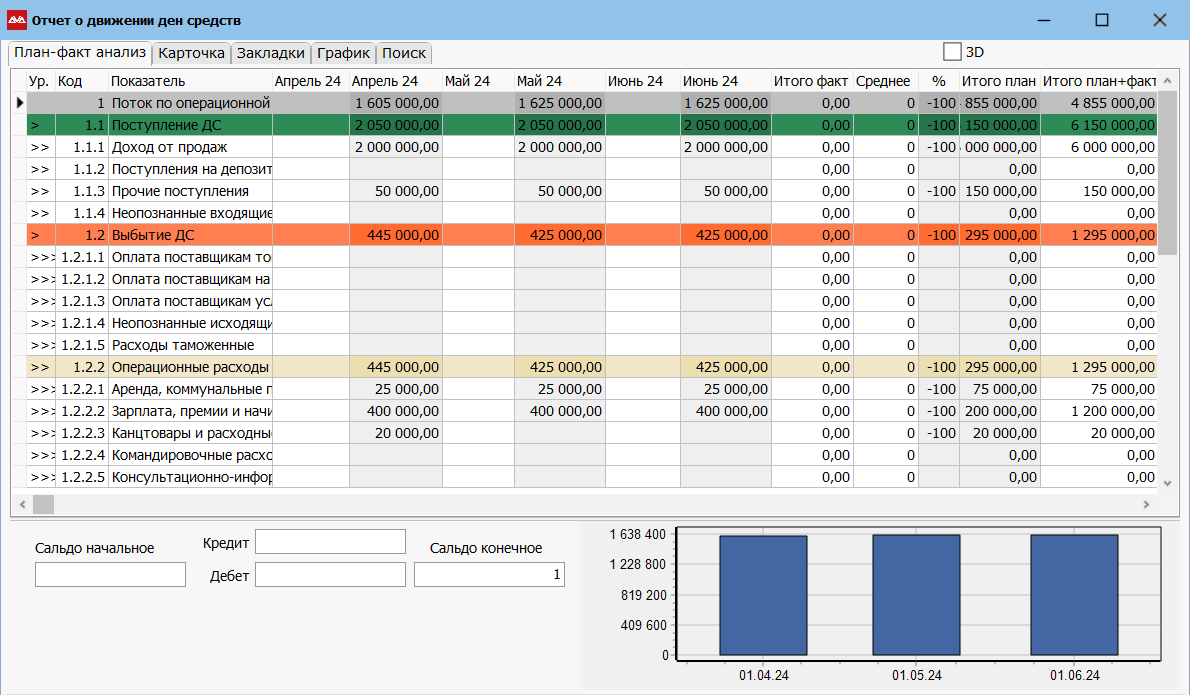Focus the Кредит input field
This screenshot has width=1190, height=695.
point(330,541)
